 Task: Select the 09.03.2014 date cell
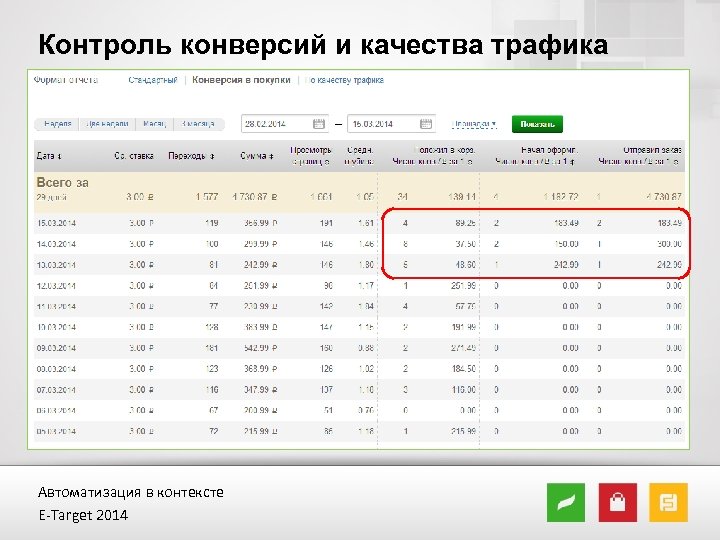pyautogui.click(x=56, y=348)
